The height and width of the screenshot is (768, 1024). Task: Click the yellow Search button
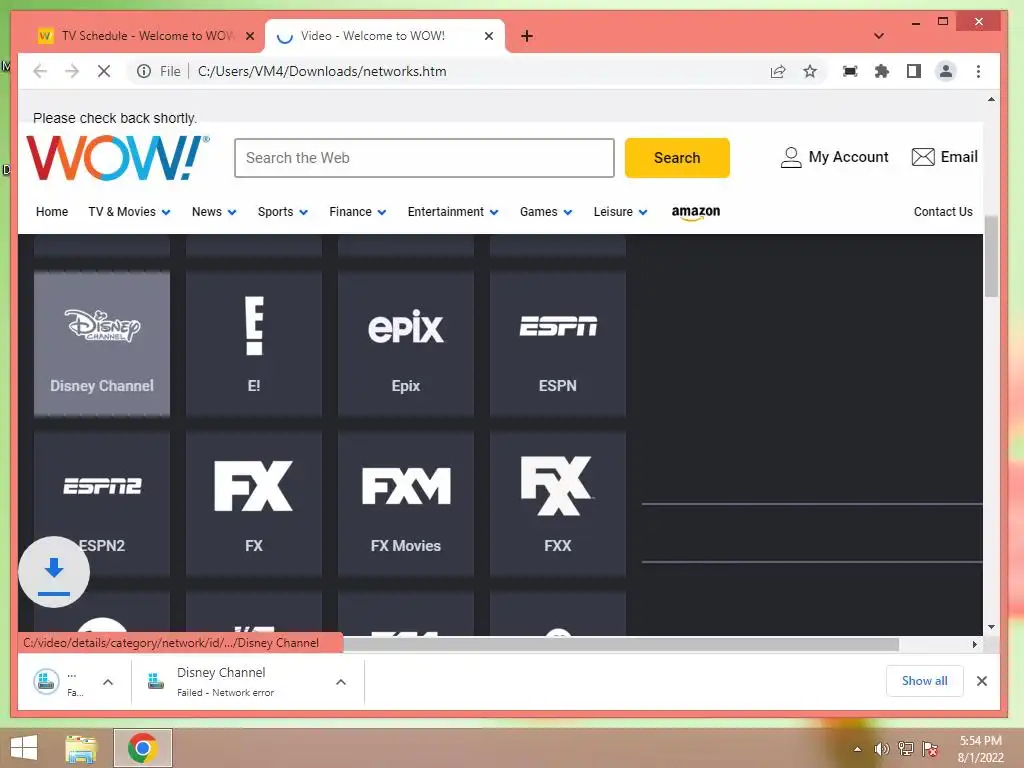tap(677, 157)
